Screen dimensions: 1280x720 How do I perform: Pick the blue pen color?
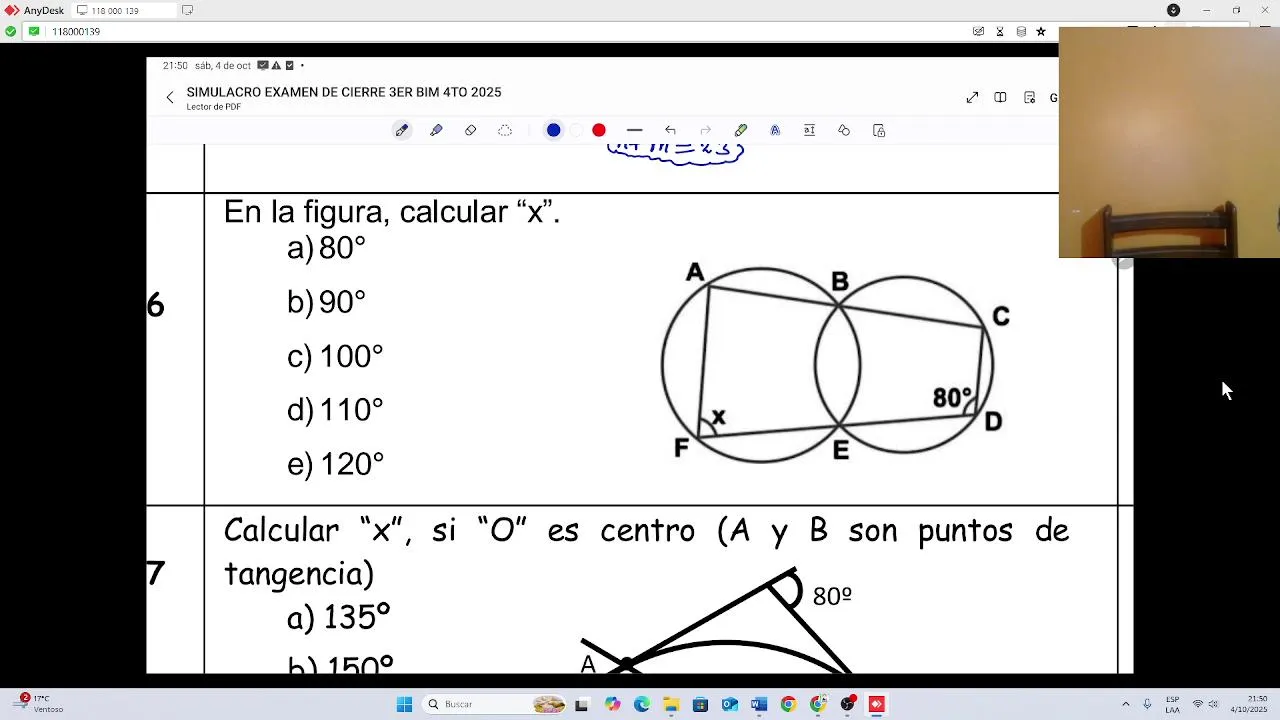click(554, 130)
